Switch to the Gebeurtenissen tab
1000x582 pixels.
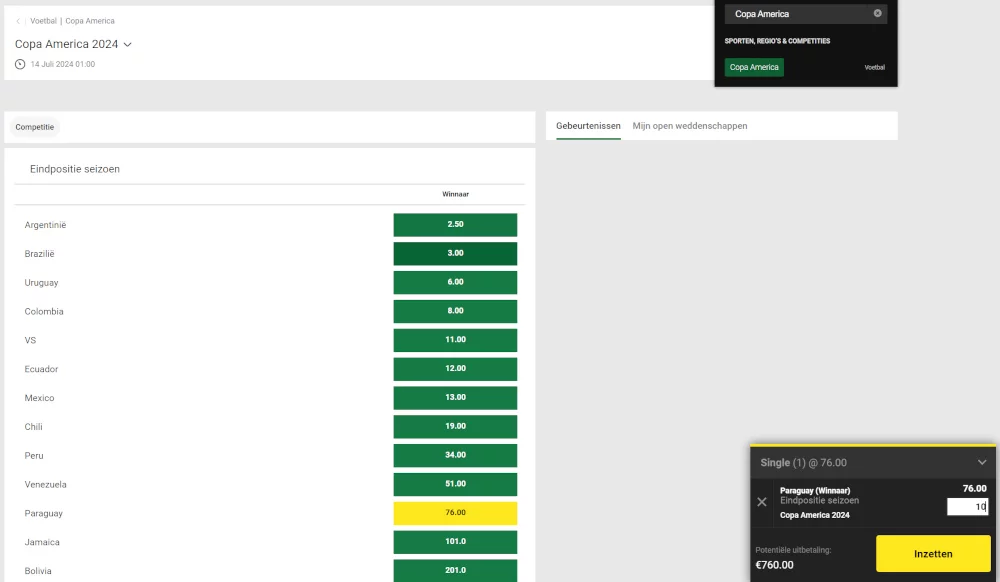pos(588,126)
